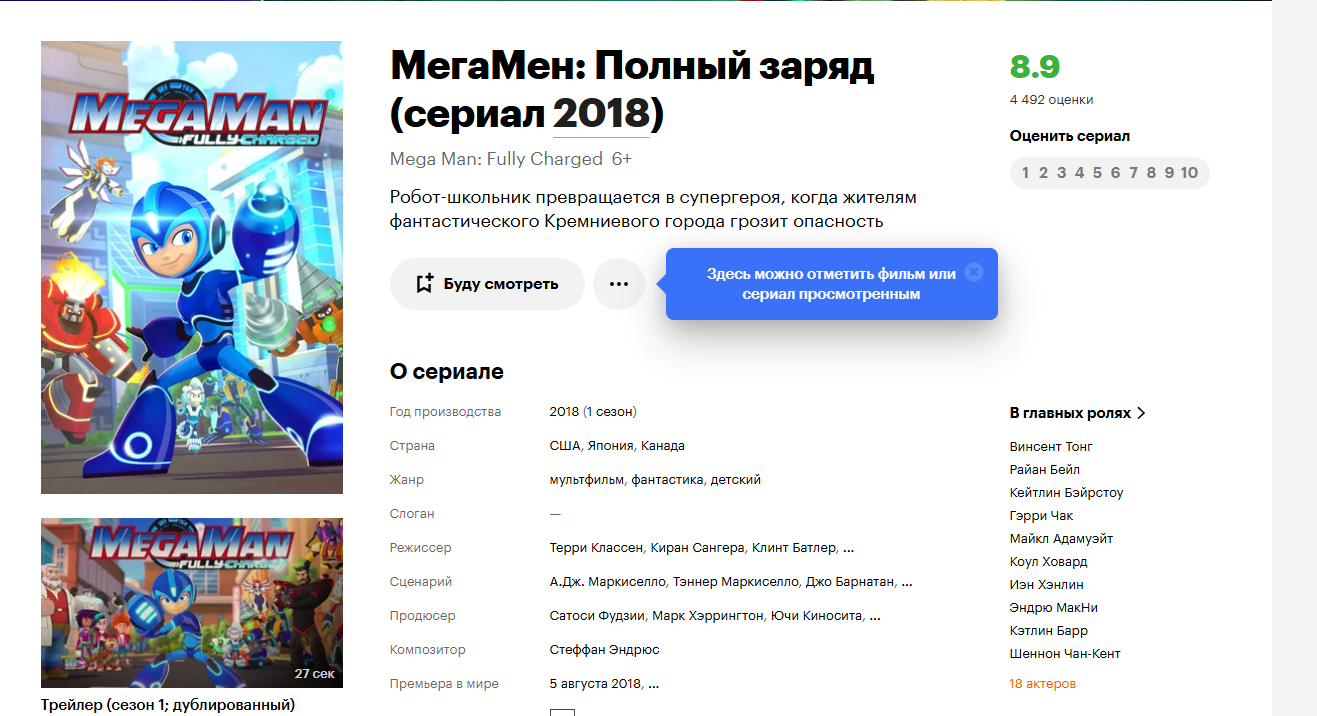The width and height of the screenshot is (1317, 716).
Task: Open the (1 сезон) seasons link
Action: [610, 412]
